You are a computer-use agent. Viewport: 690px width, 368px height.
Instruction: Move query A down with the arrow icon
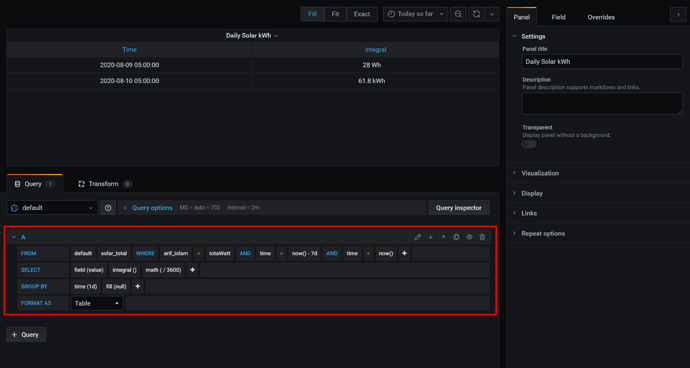(431, 237)
